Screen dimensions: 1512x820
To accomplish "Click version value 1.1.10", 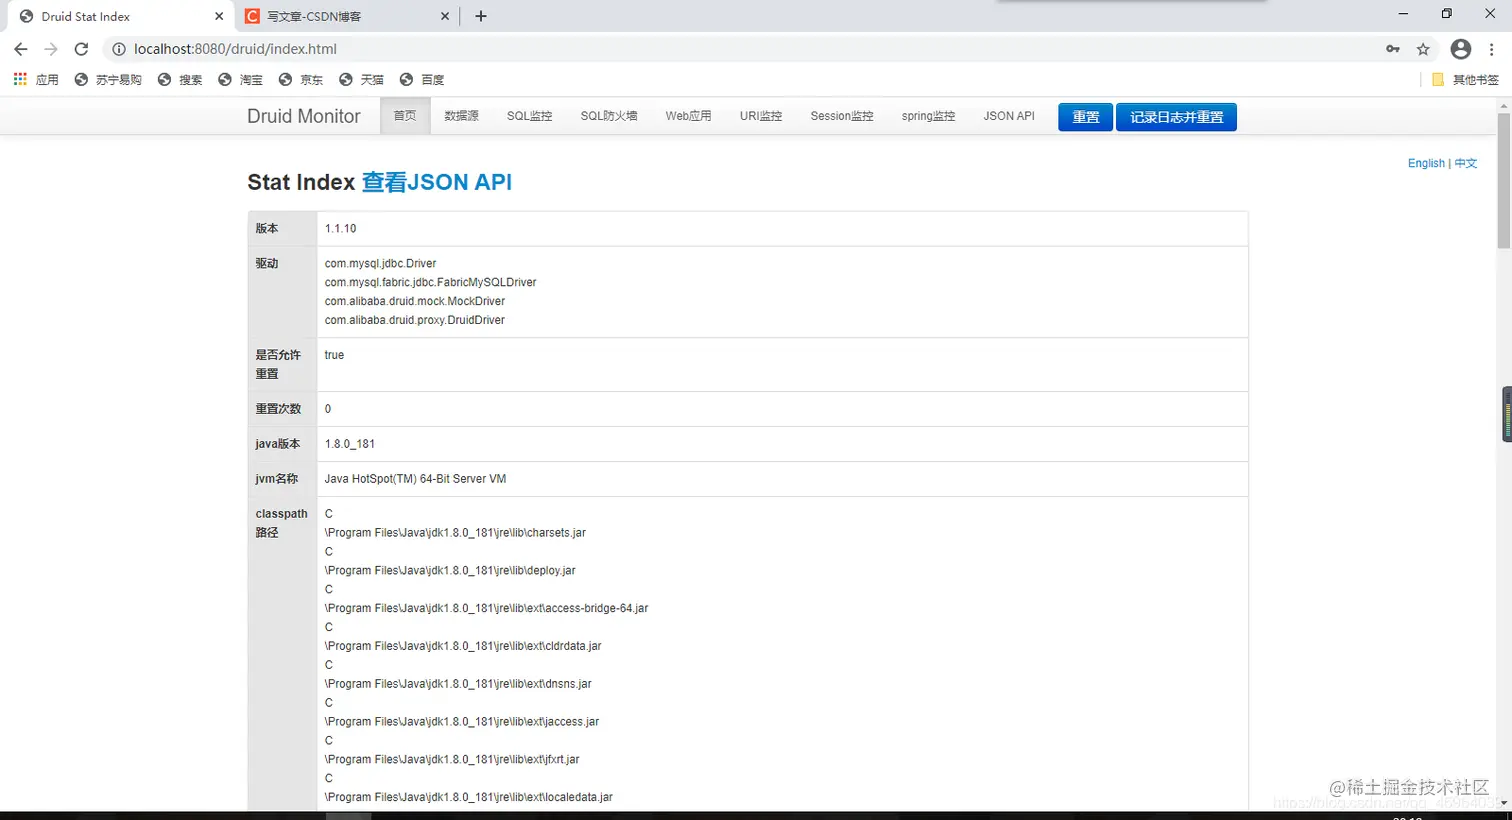I will click(340, 228).
